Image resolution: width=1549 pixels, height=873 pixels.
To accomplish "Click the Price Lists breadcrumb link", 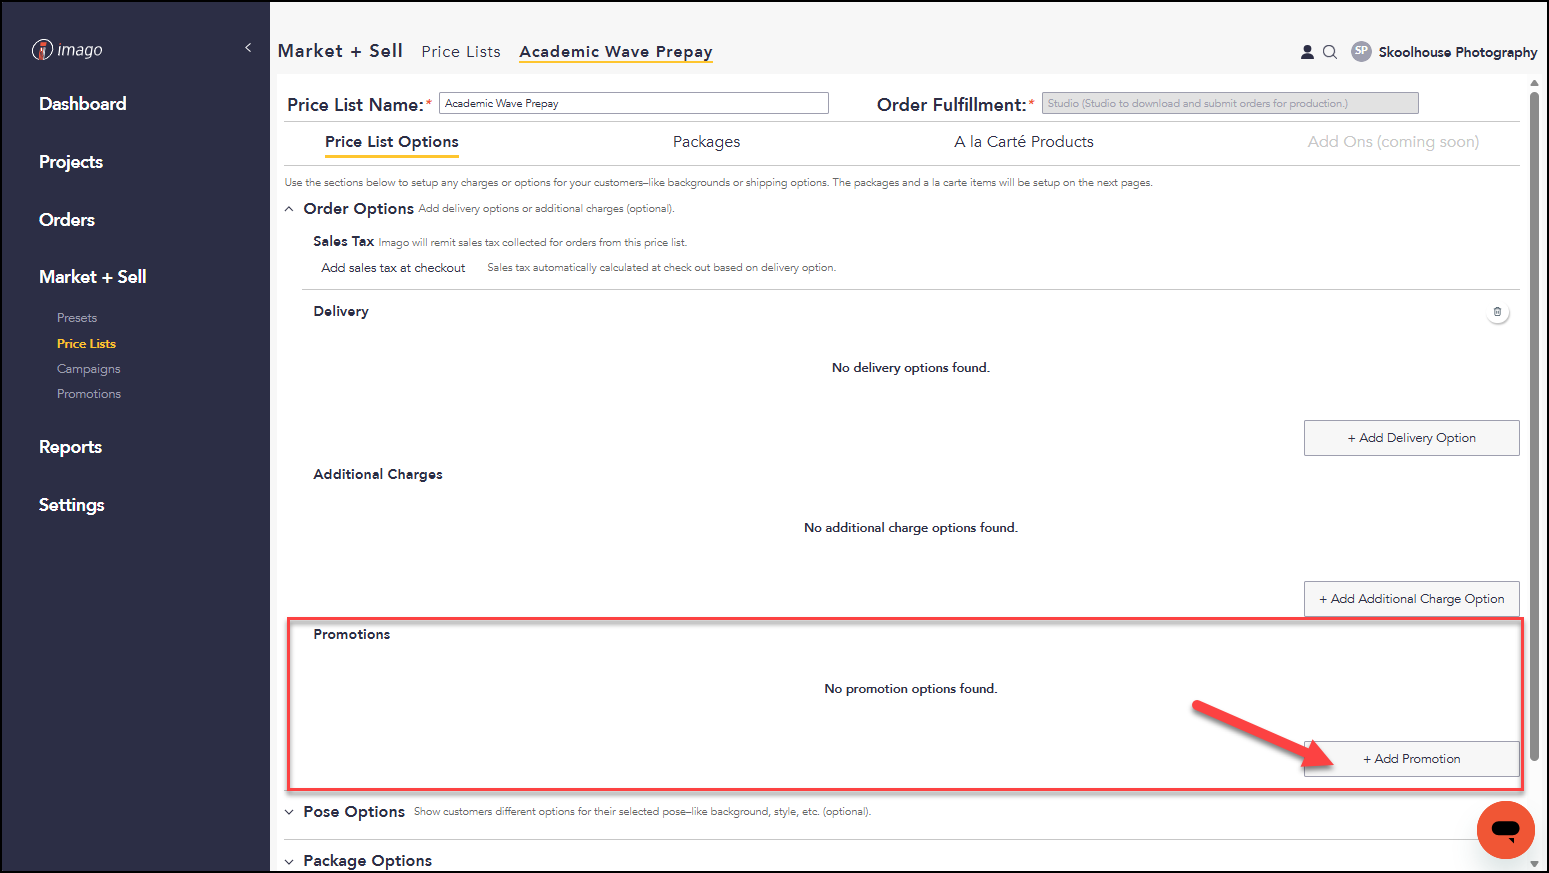I will coord(461,52).
